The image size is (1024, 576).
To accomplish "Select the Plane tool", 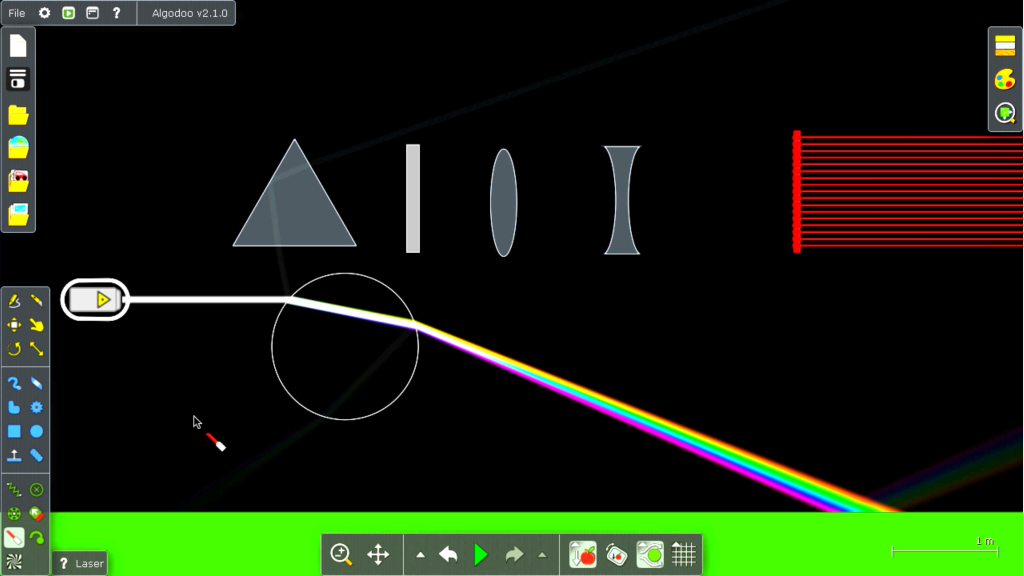I will point(14,455).
